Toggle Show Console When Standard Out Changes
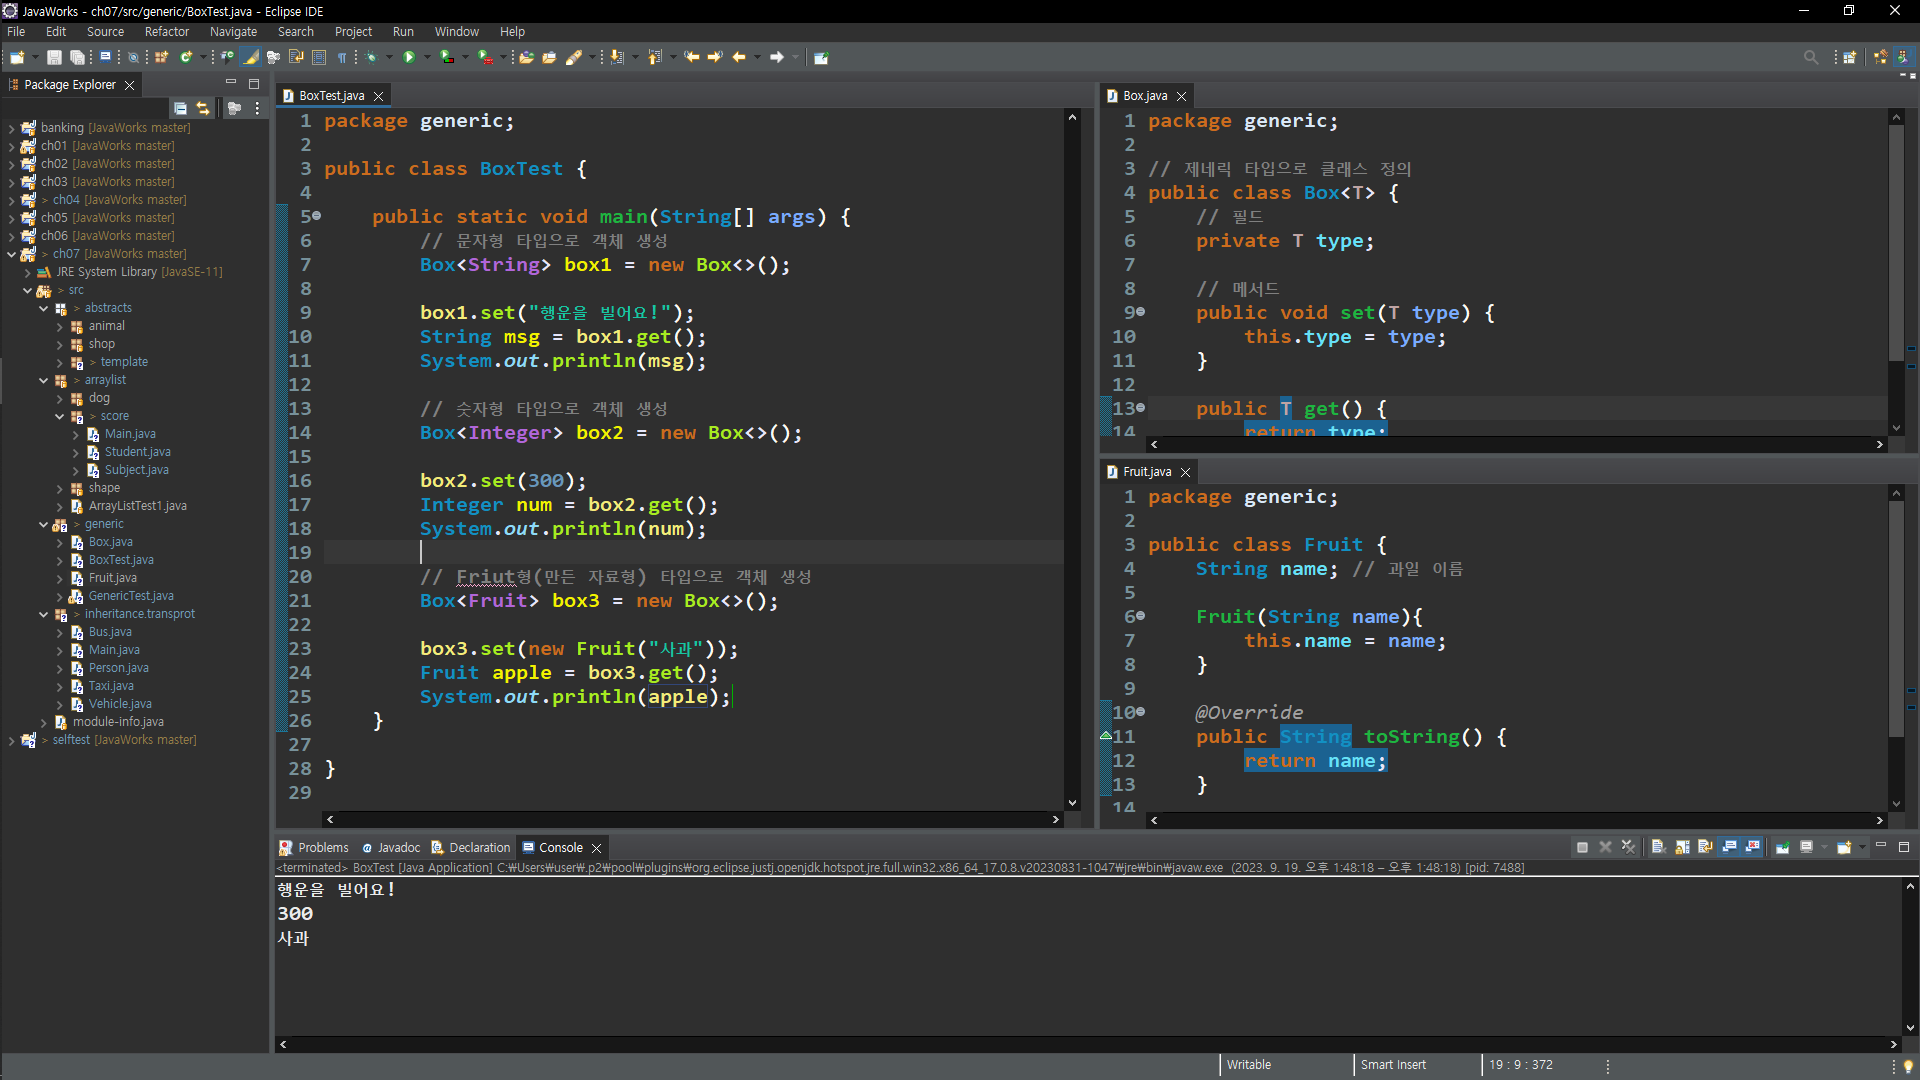This screenshot has width=1920, height=1080. [1729, 847]
